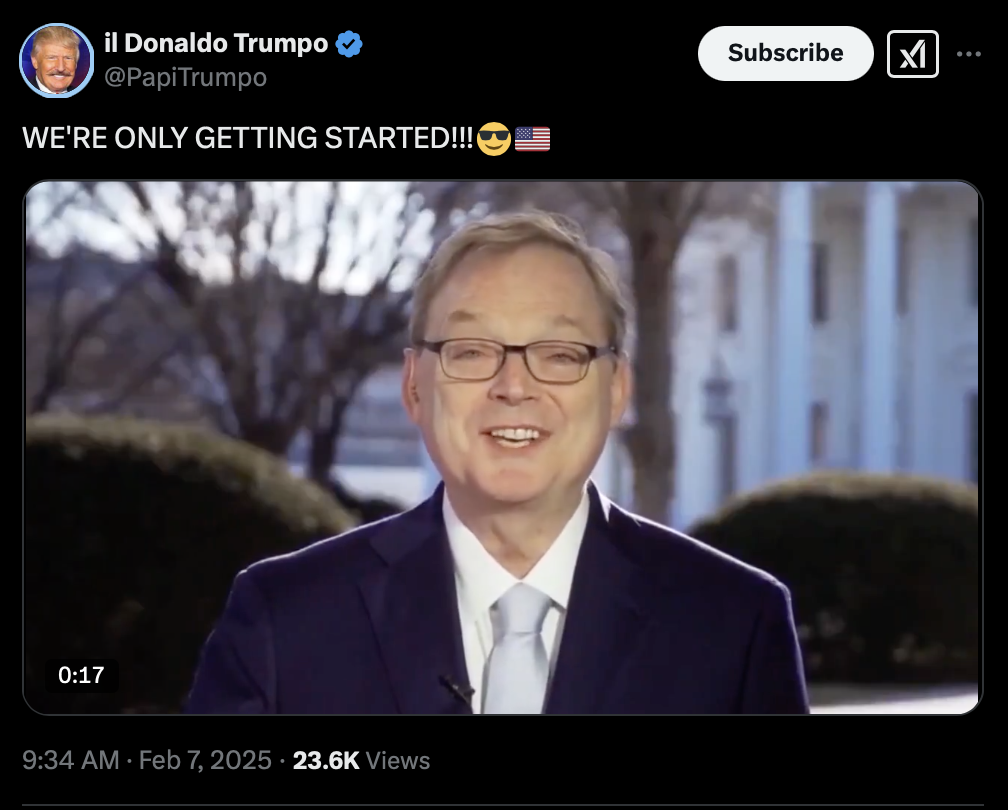Open the il Donaldo Trumpo display name
Viewport: 1008px width, 810px height.
[x=216, y=44]
